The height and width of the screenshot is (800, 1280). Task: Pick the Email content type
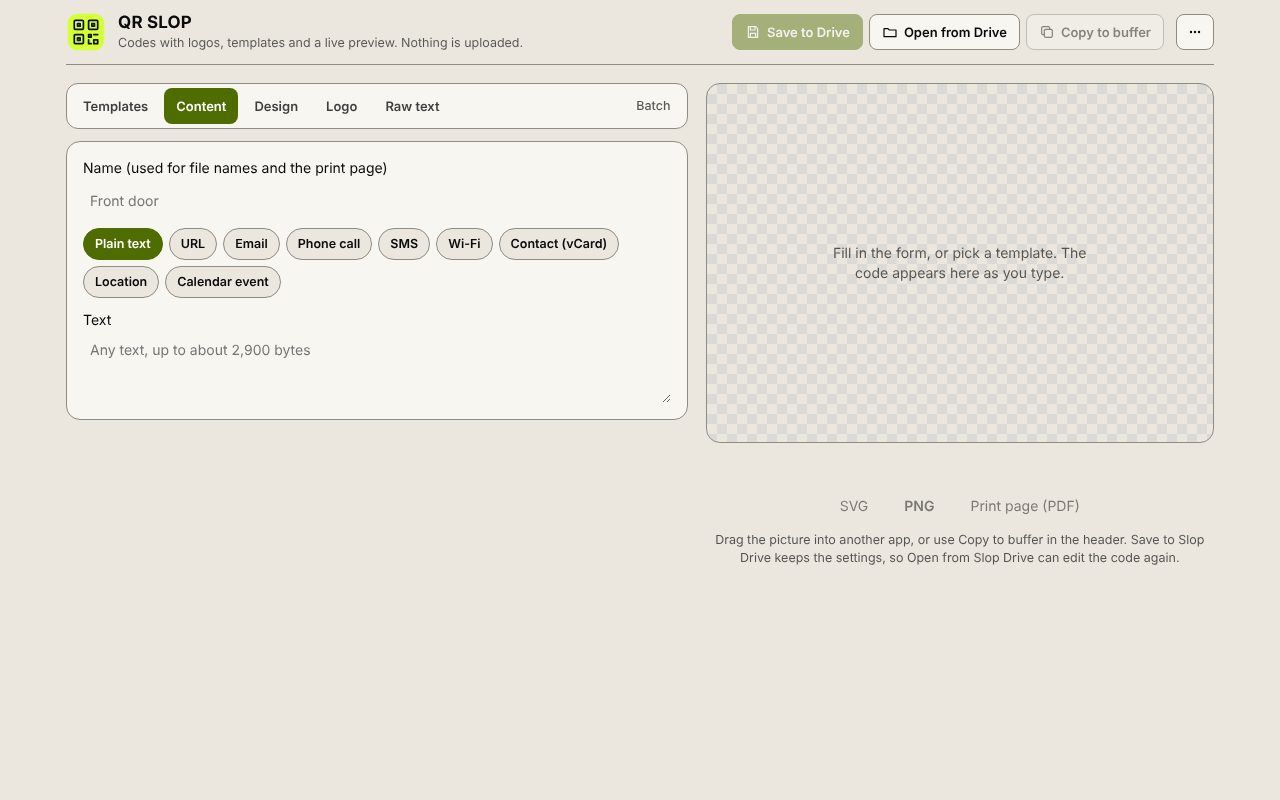tap(251, 244)
